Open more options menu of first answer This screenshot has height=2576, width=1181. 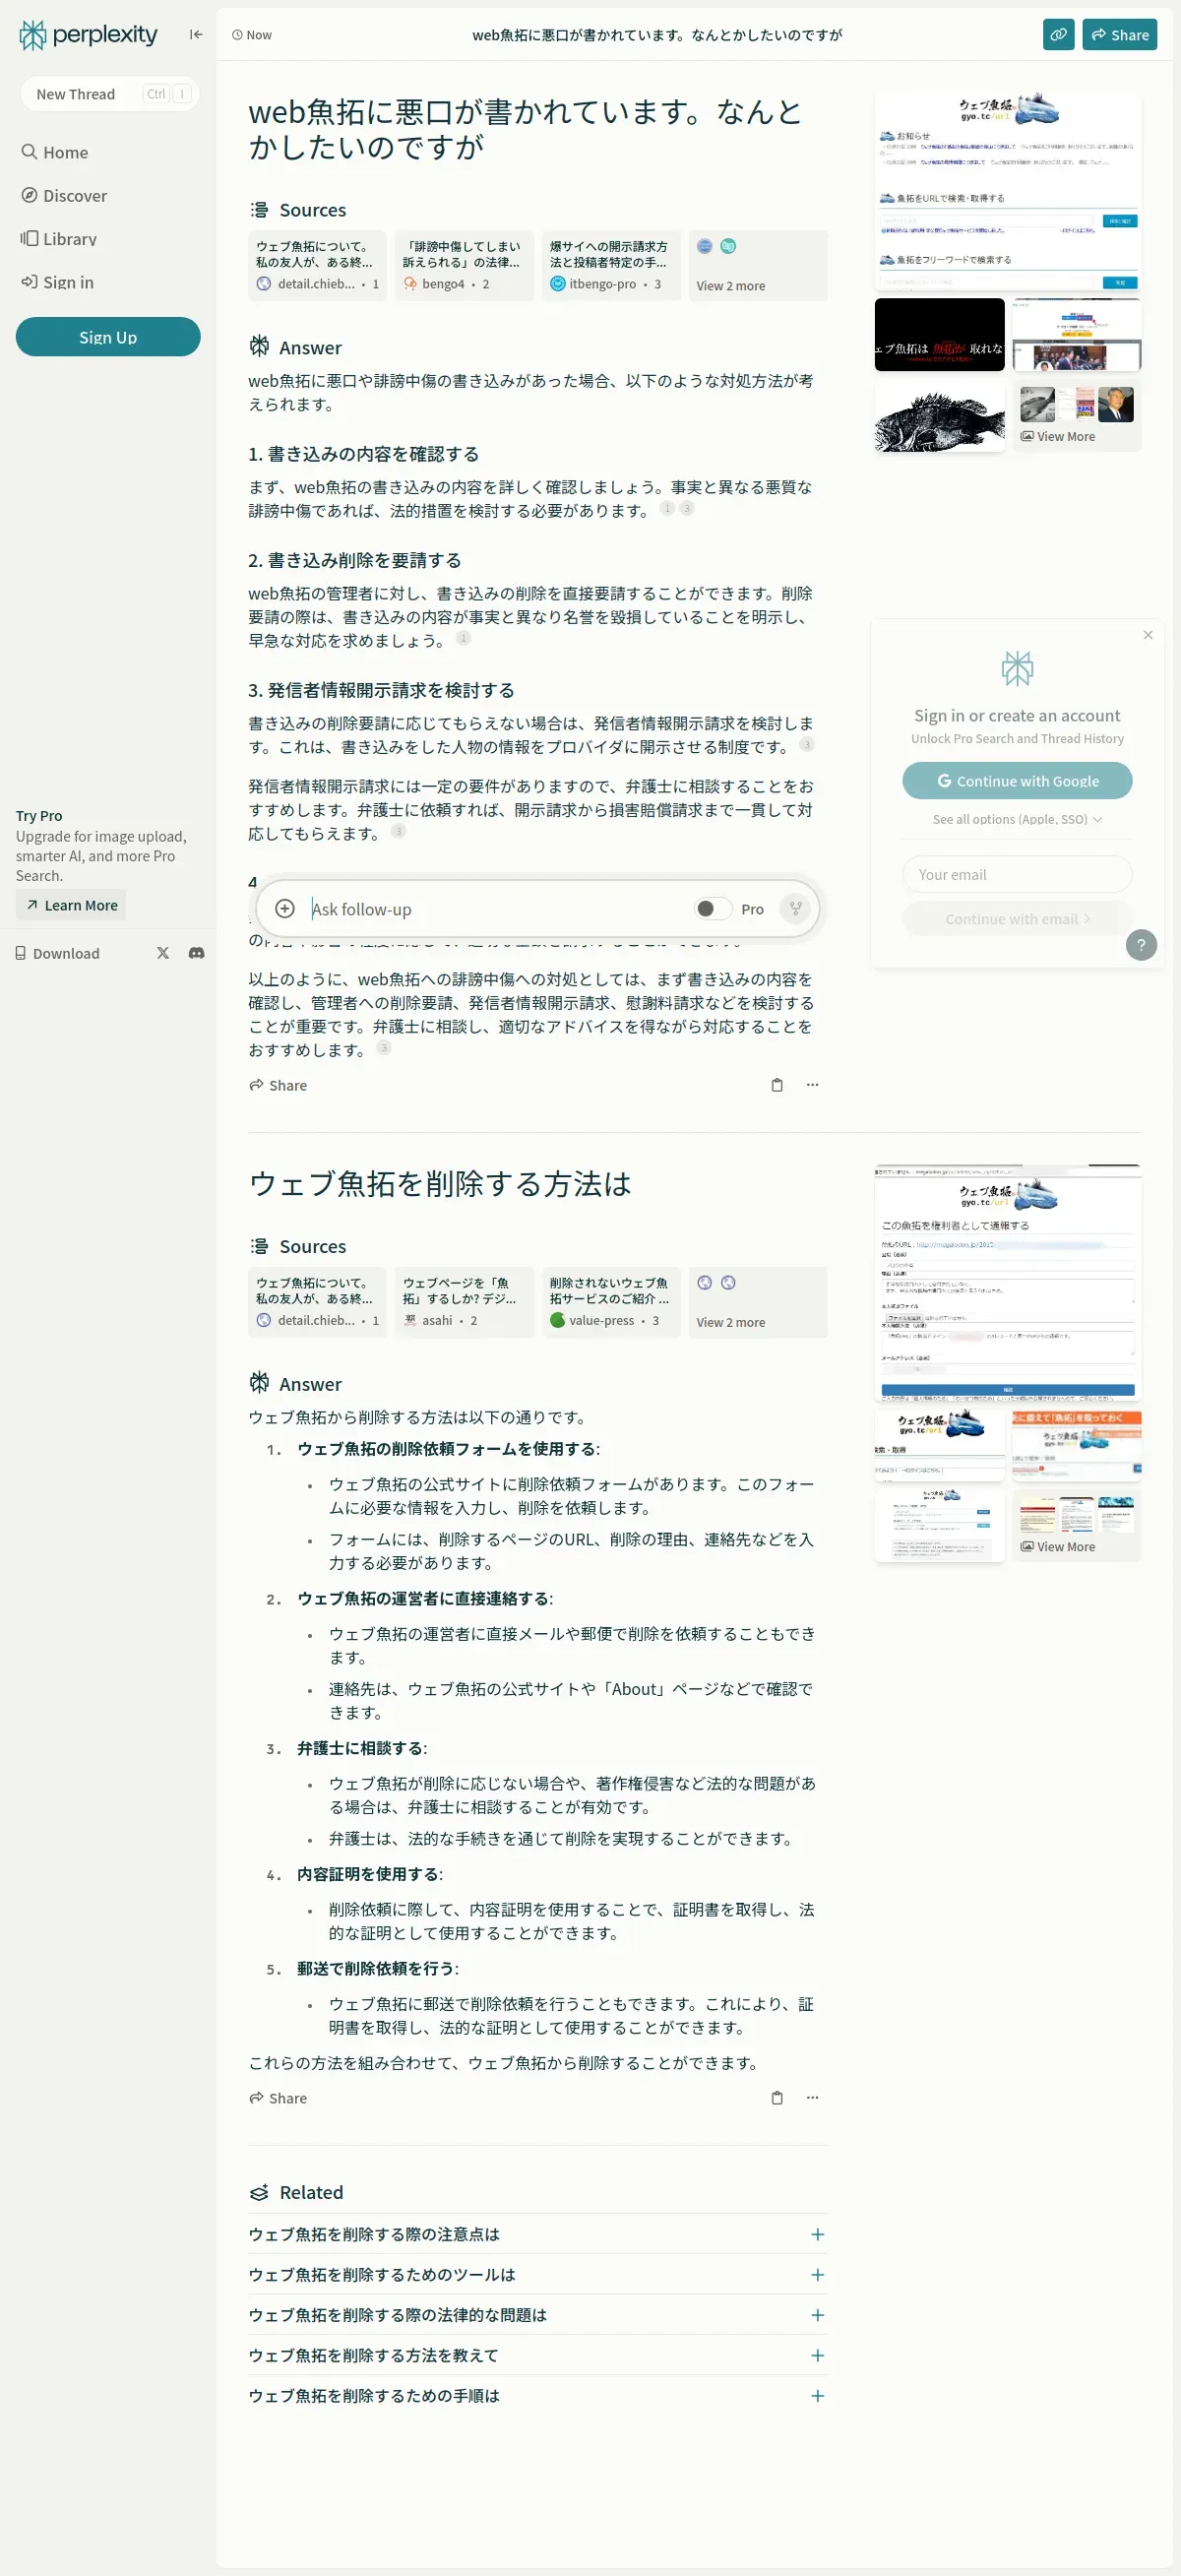click(x=812, y=1085)
